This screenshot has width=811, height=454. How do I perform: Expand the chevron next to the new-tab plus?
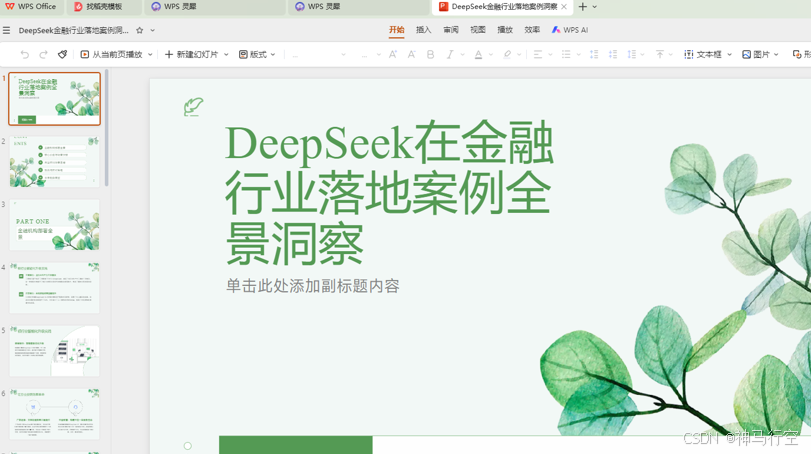pos(595,7)
